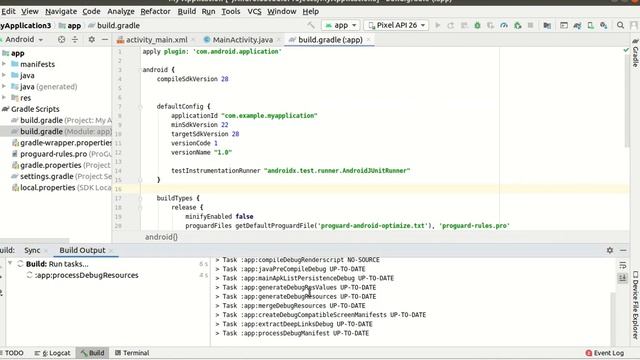640x360 pixels.
Task: Open the View menu
Action: [30, 11]
